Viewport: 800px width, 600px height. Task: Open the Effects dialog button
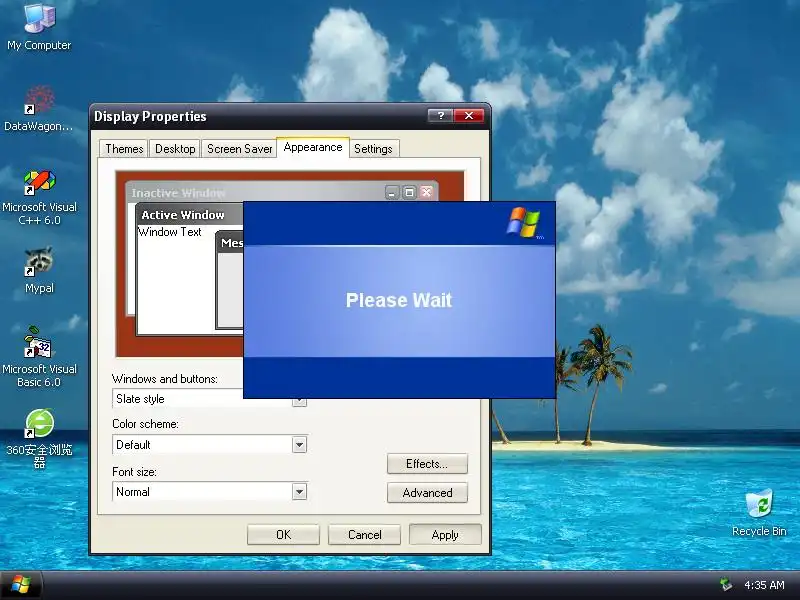tap(427, 464)
